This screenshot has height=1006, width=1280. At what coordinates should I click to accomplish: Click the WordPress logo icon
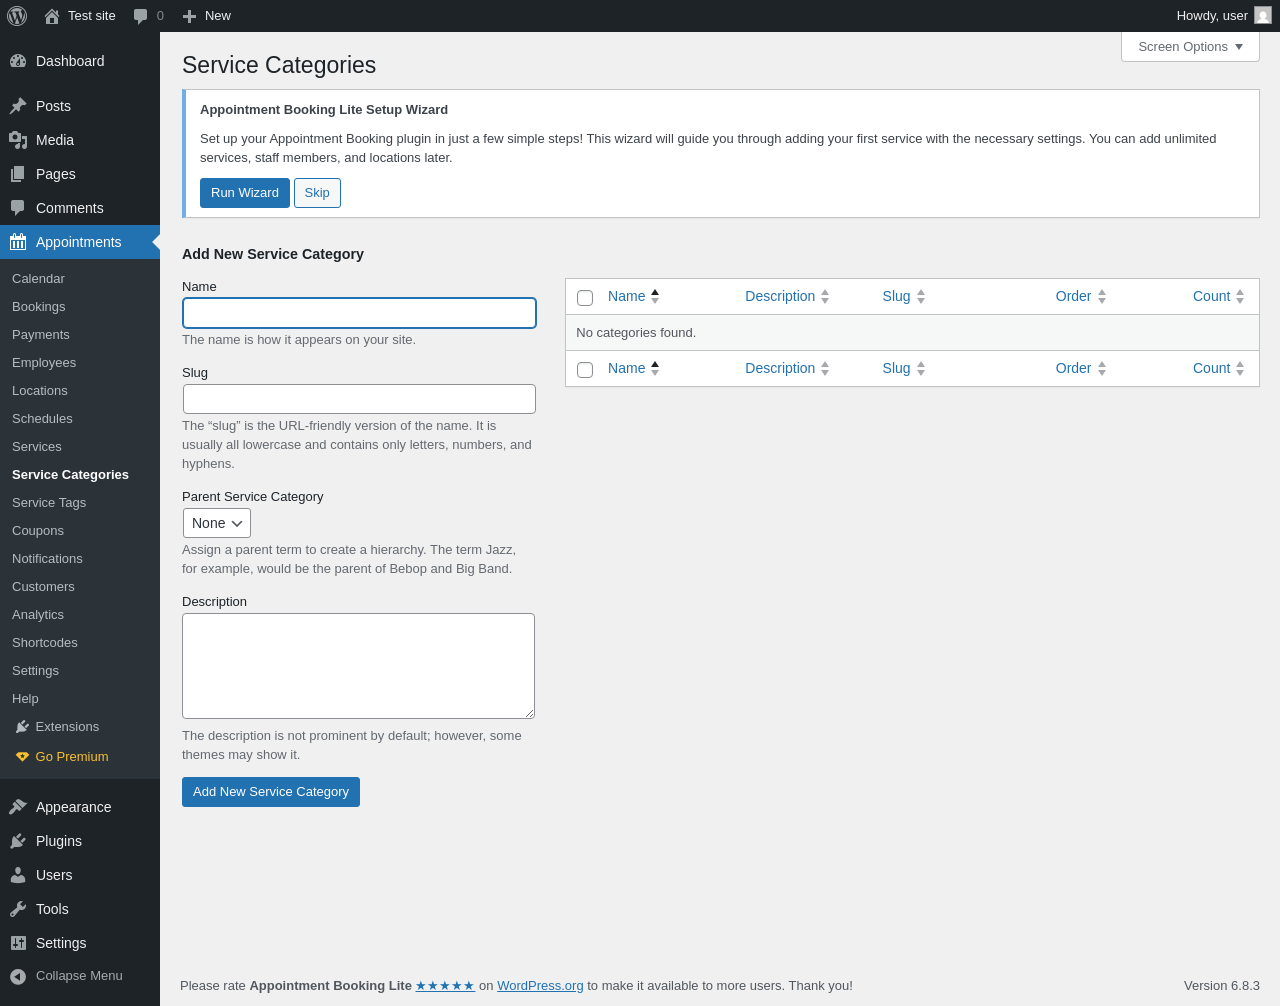tap(17, 16)
